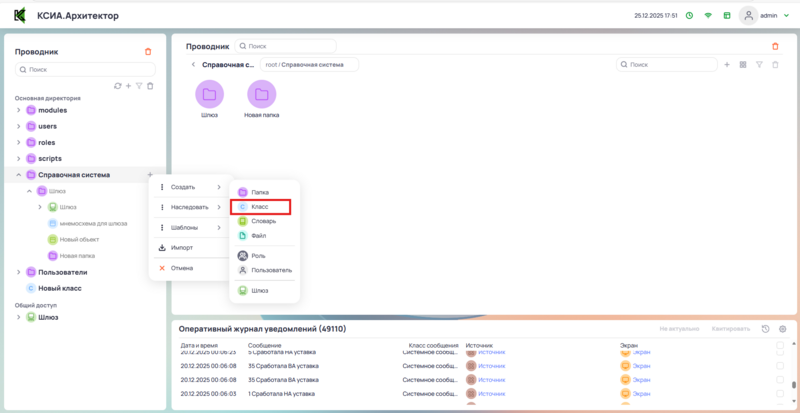
Task: Collapse the Справочная система tree node
Action: [x=18, y=175]
